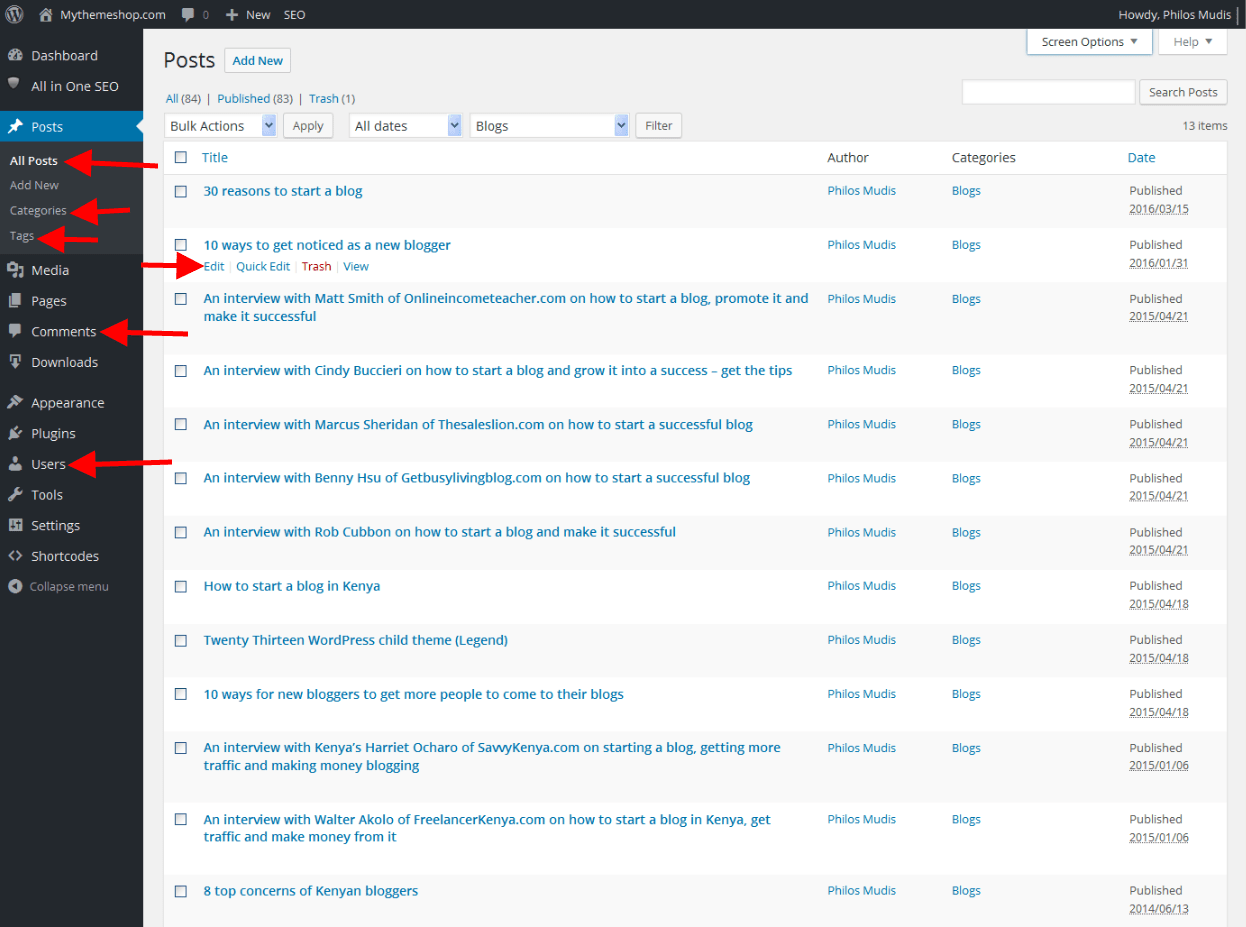Click into the search posts text field
The height and width of the screenshot is (927, 1246).
(1048, 92)
